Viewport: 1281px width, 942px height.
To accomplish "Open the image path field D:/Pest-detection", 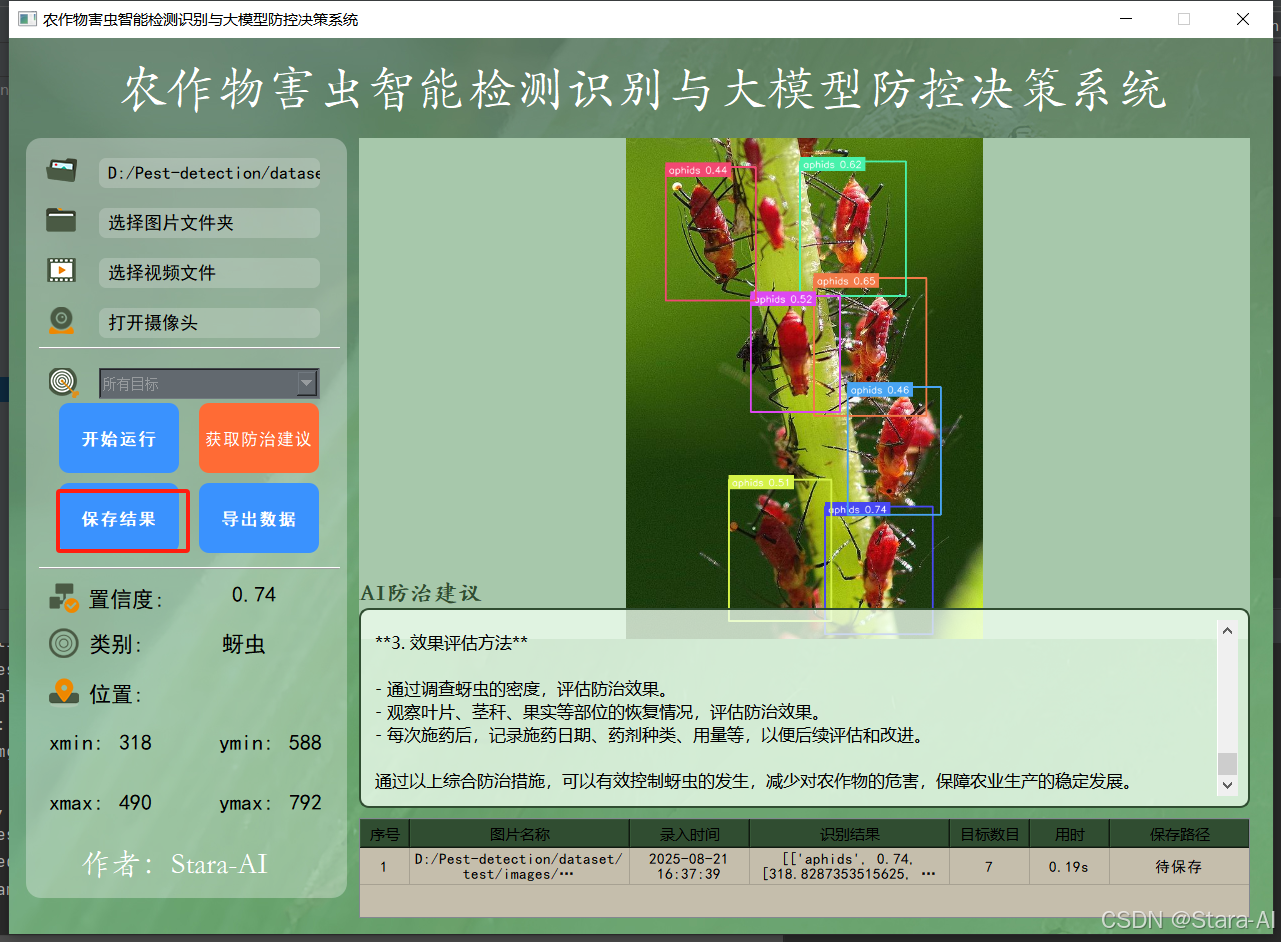I will click(209, 173).
